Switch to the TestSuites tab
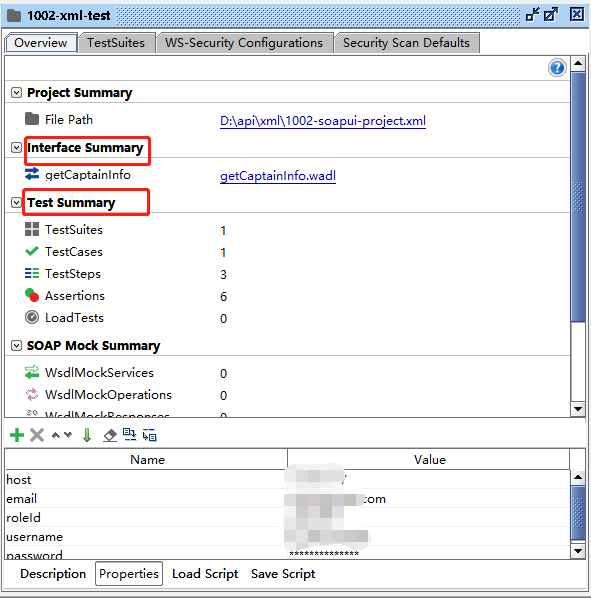The width and height of the screenshot is (591, 599). [x=116, y=43]
